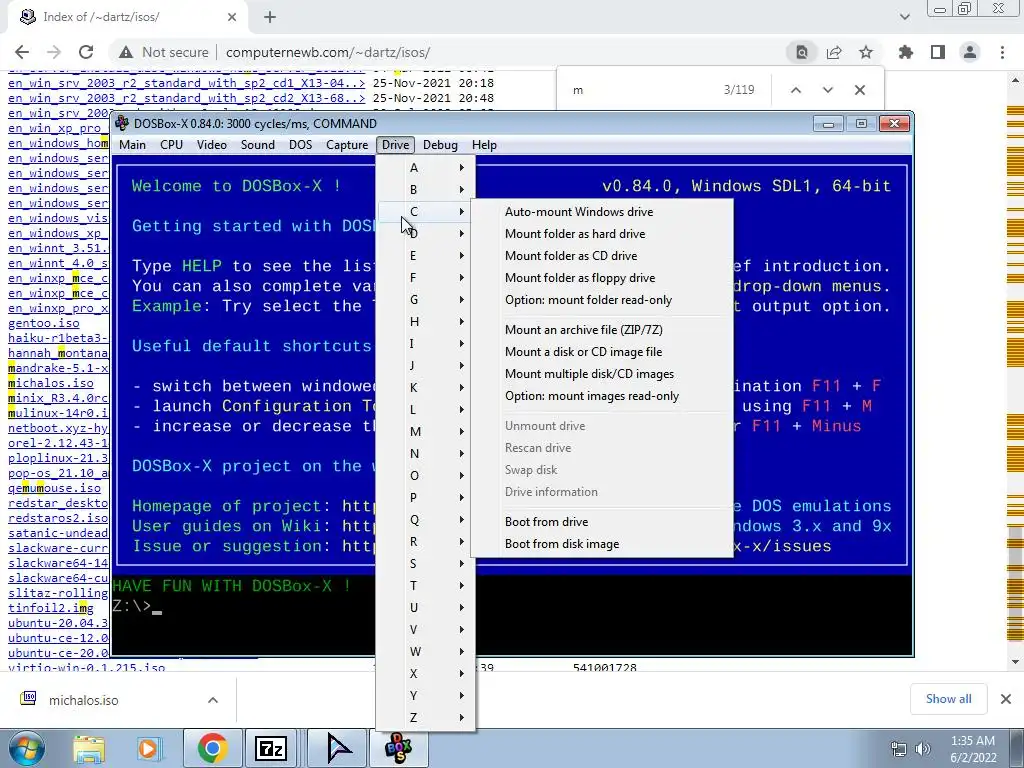1024x768 pixels.
Task: Open the gentoo.iso link
Action: coord(44,323)
